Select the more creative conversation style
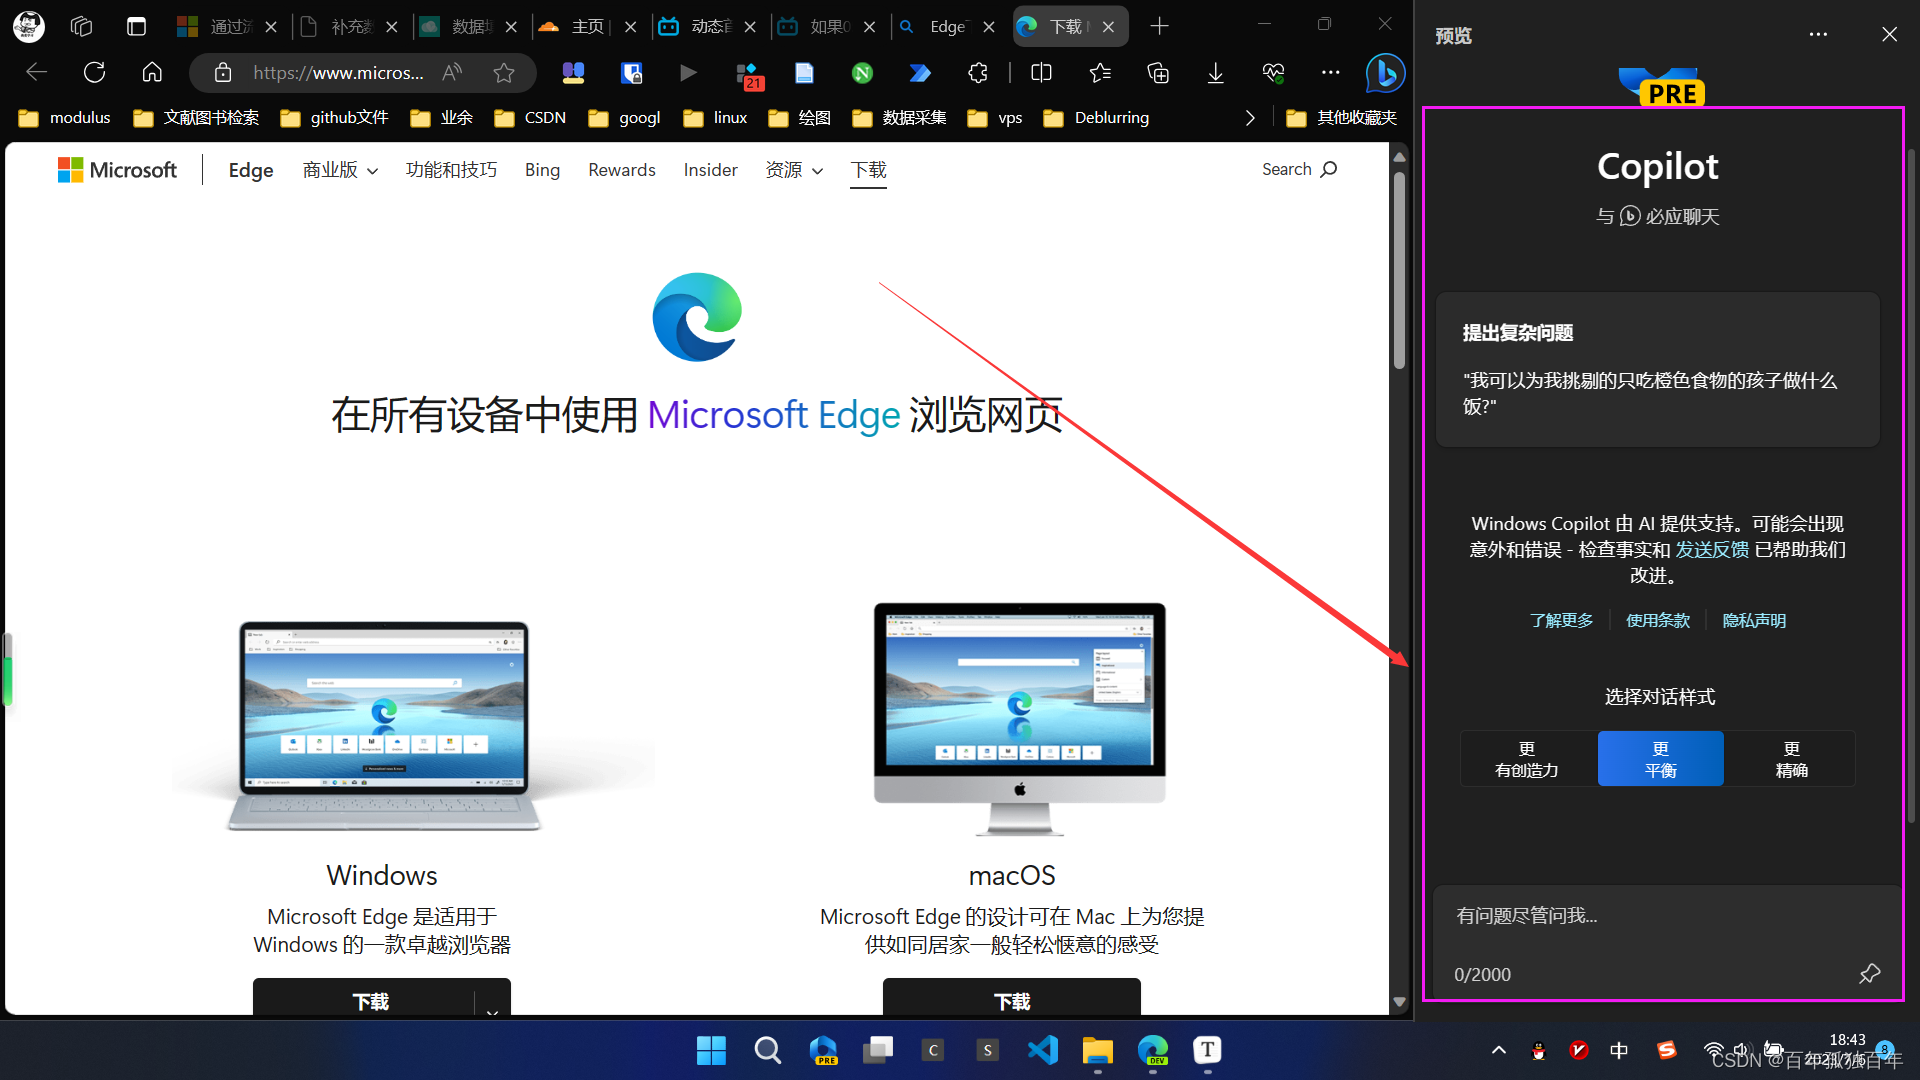This screenshot has height=1080, width=1920. [x=1528, y=759]
